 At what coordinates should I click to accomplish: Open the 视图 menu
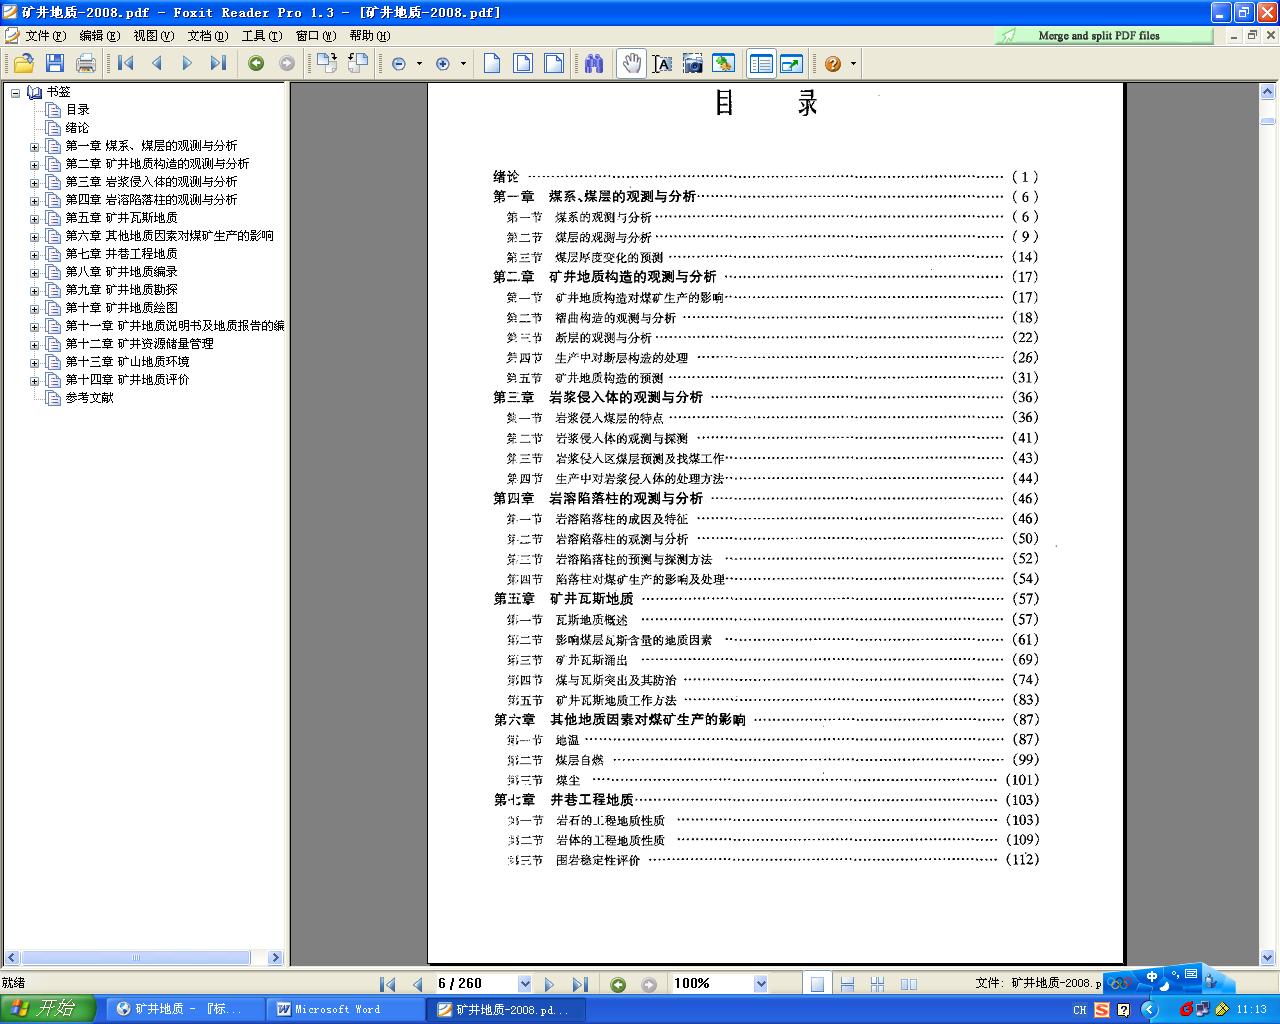(x=153, y=35)
